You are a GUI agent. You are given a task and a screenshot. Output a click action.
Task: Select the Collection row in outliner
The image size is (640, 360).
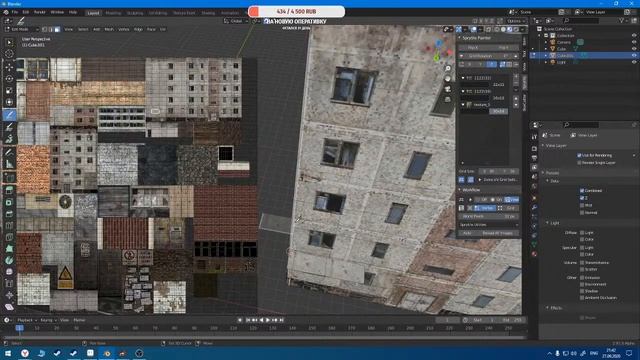point(565,36)
